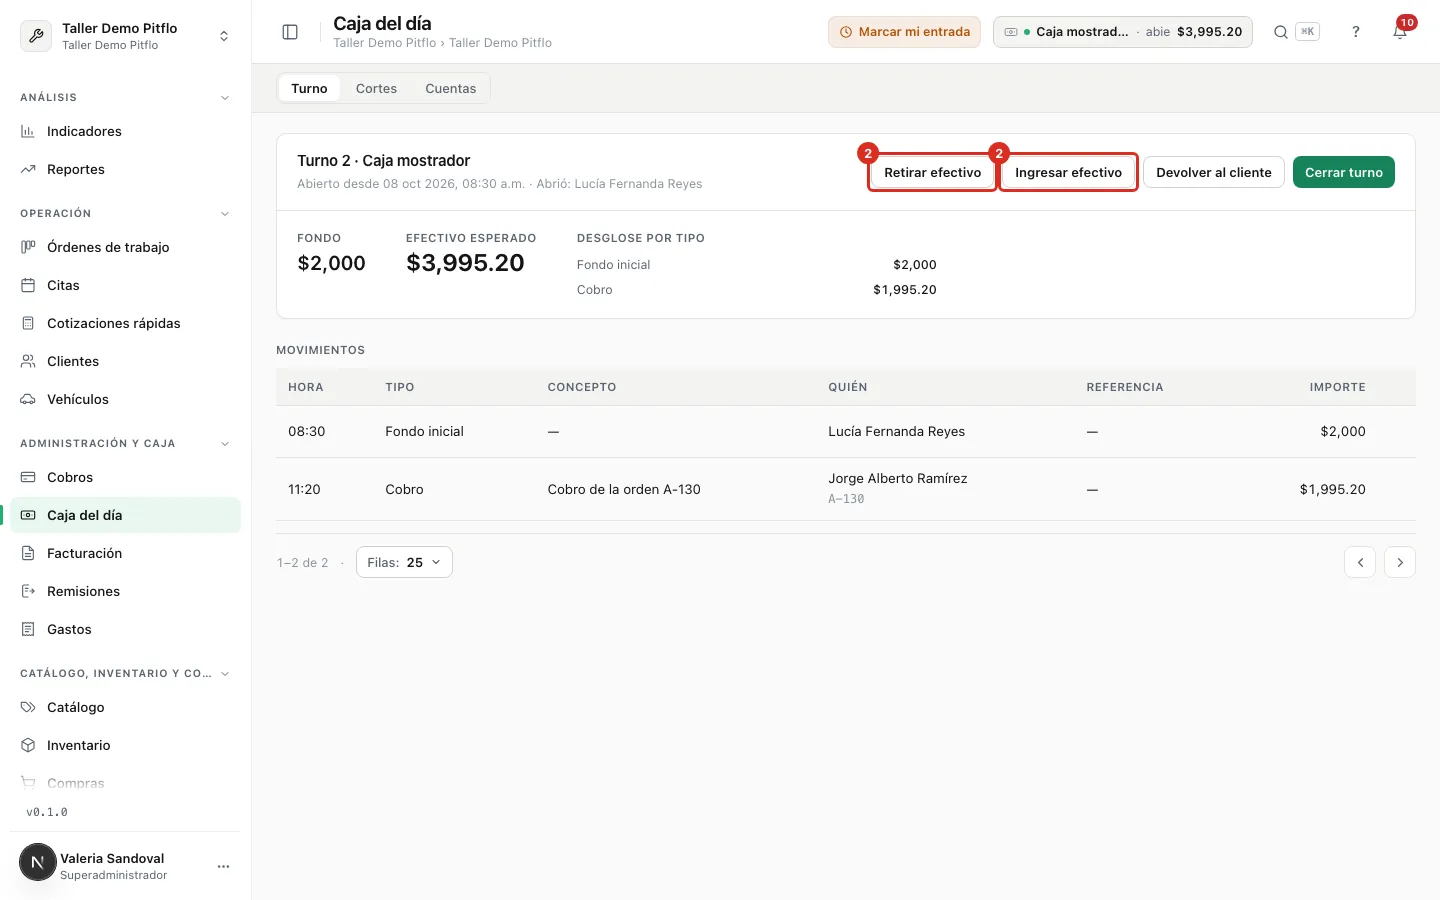This screenshot has width=1440, height=900.
Task: Click Marcar mi entrada button
Action: click(904, 32)
